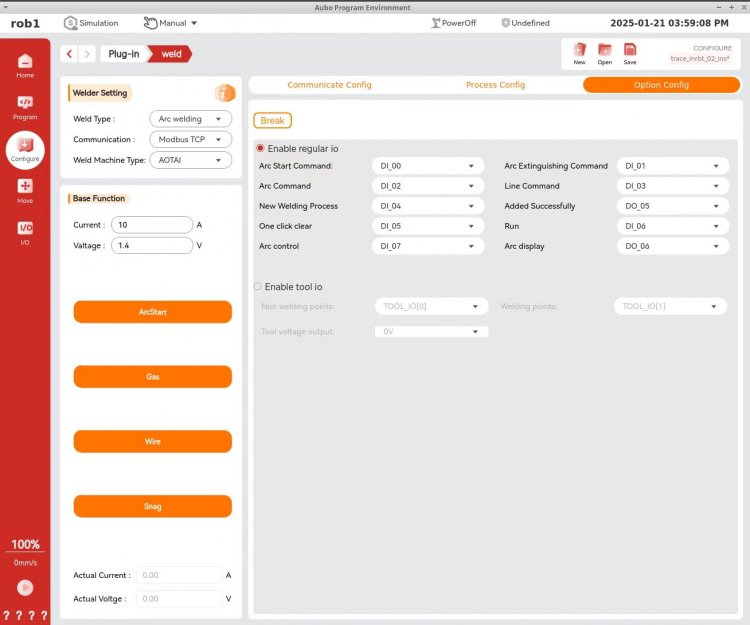
Task: Click the Break button
Action: (x=272, y=121)
